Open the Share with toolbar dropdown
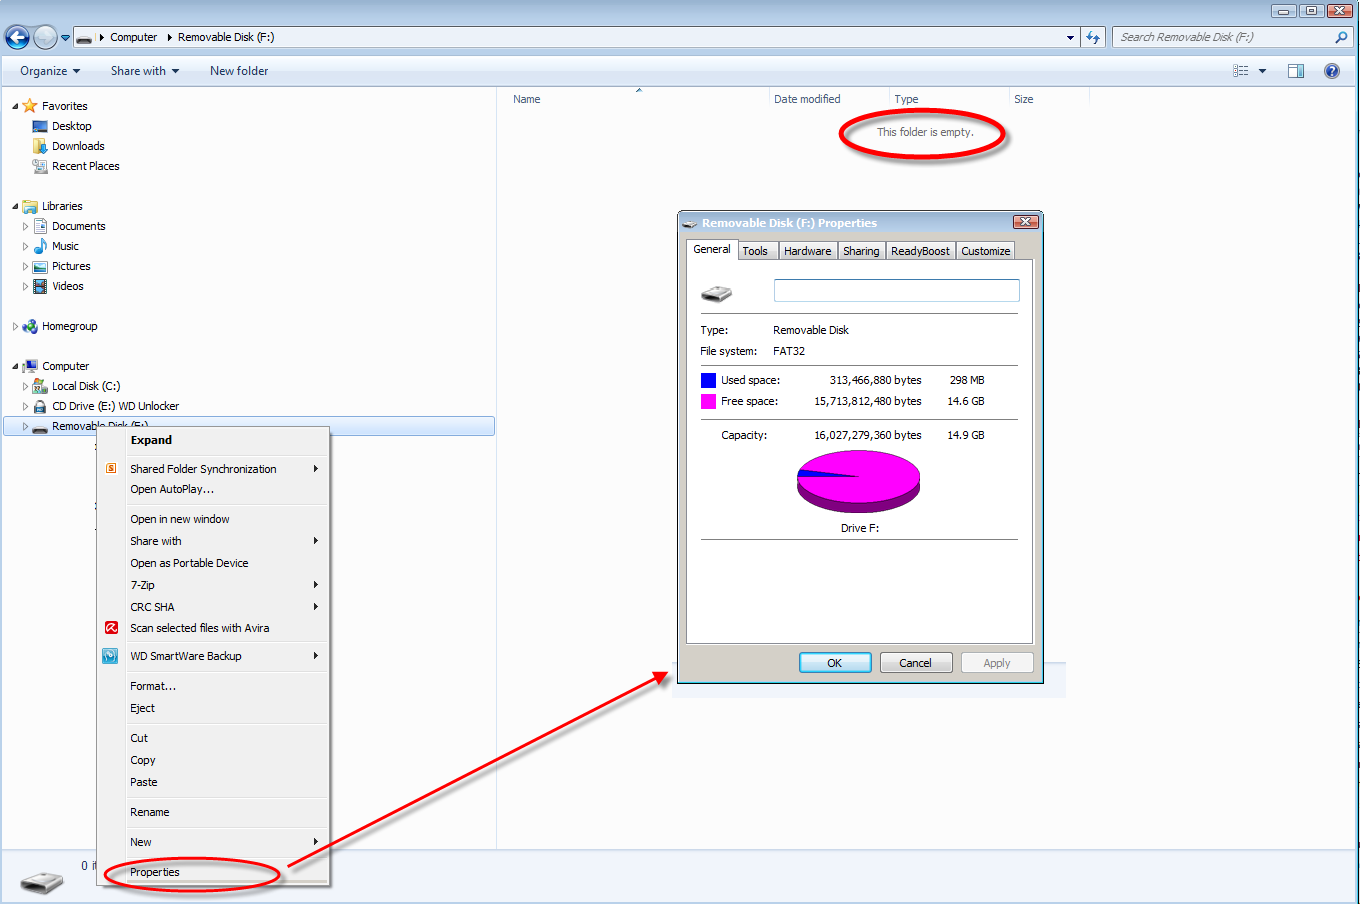The width and height of the screenshot is (1360, 904). click(x=144, y=71)
